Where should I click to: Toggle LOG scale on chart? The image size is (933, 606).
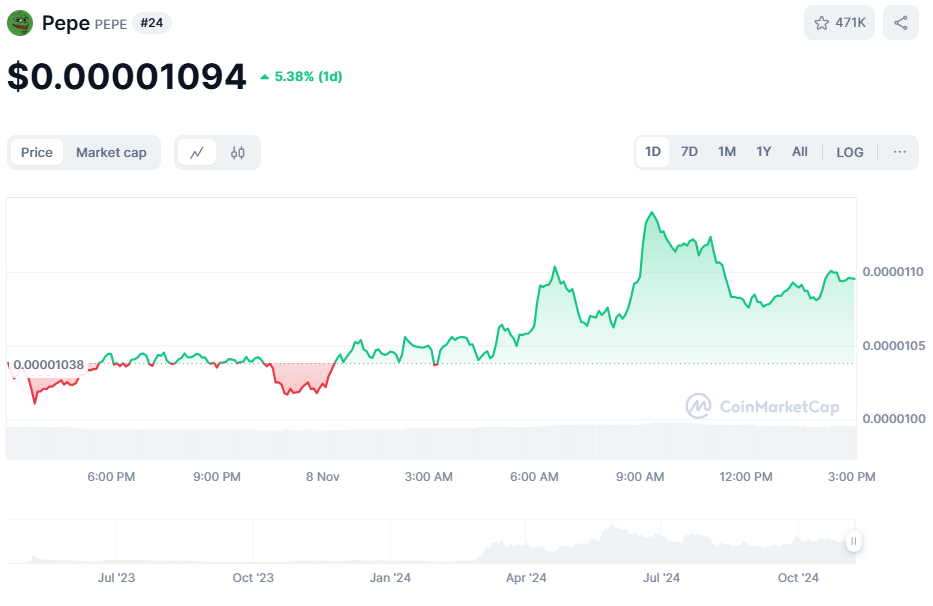[x=850, y=152]
